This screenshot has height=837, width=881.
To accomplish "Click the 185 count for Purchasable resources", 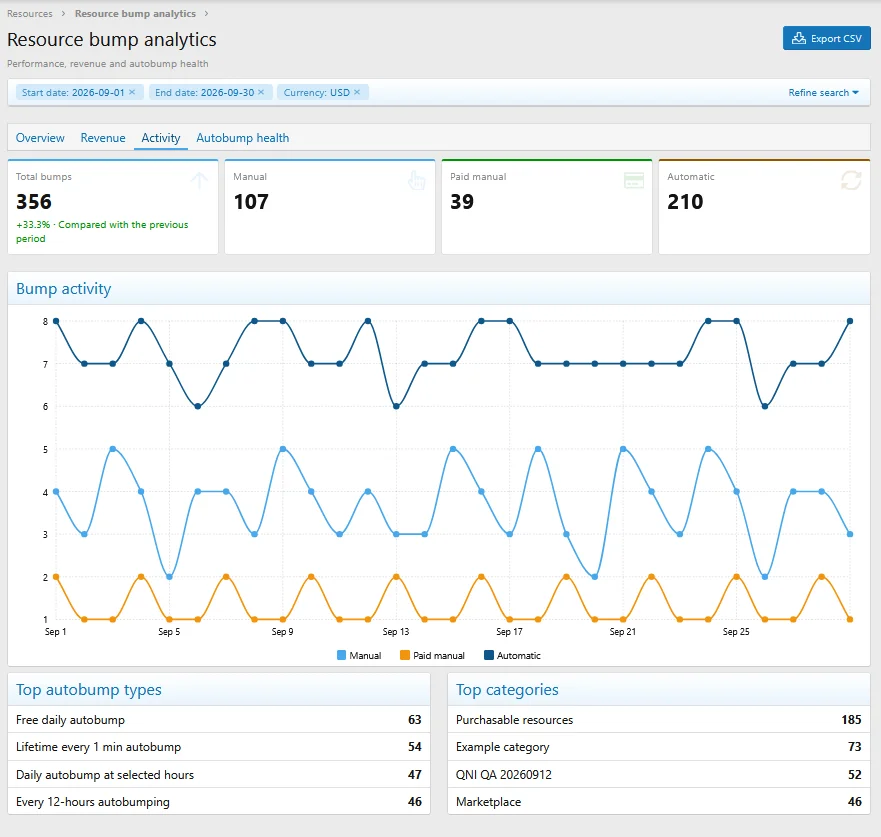I will point(851,720).
